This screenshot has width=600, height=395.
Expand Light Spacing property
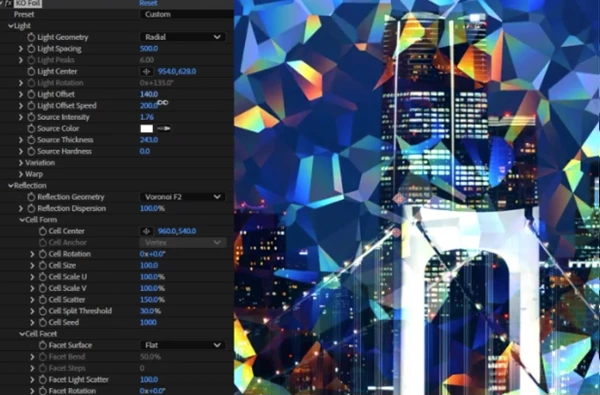click(x=21, y=49)
